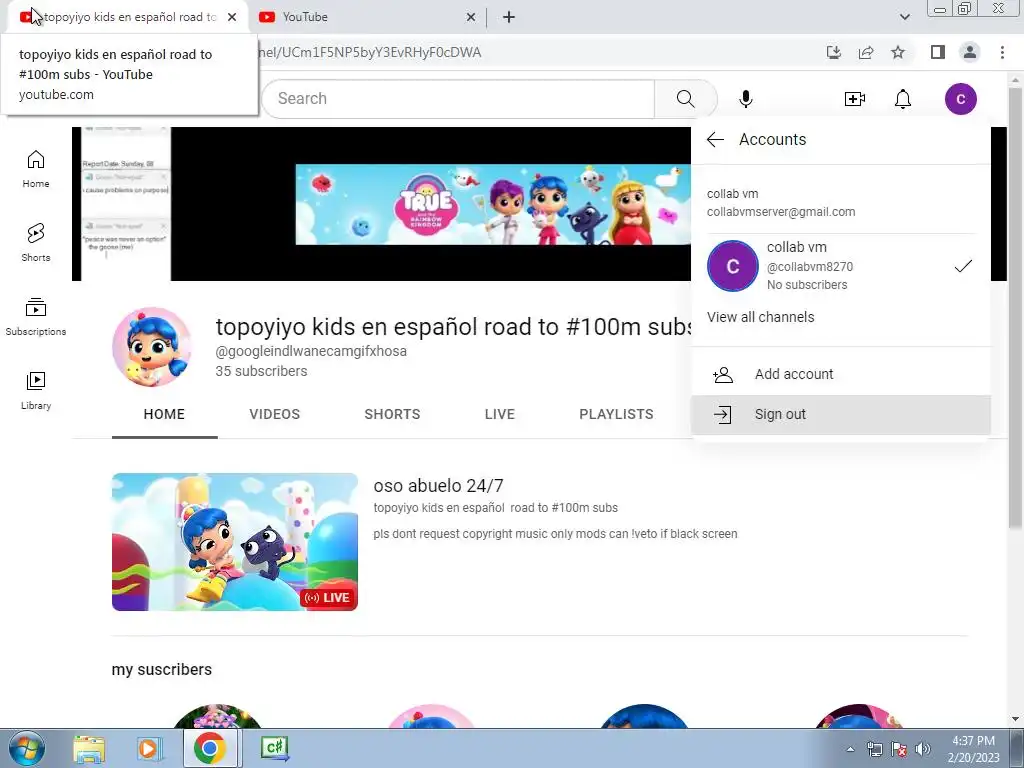1024x768 pixels.
Task: Show hidden tray icons
Action: point(850,749)
